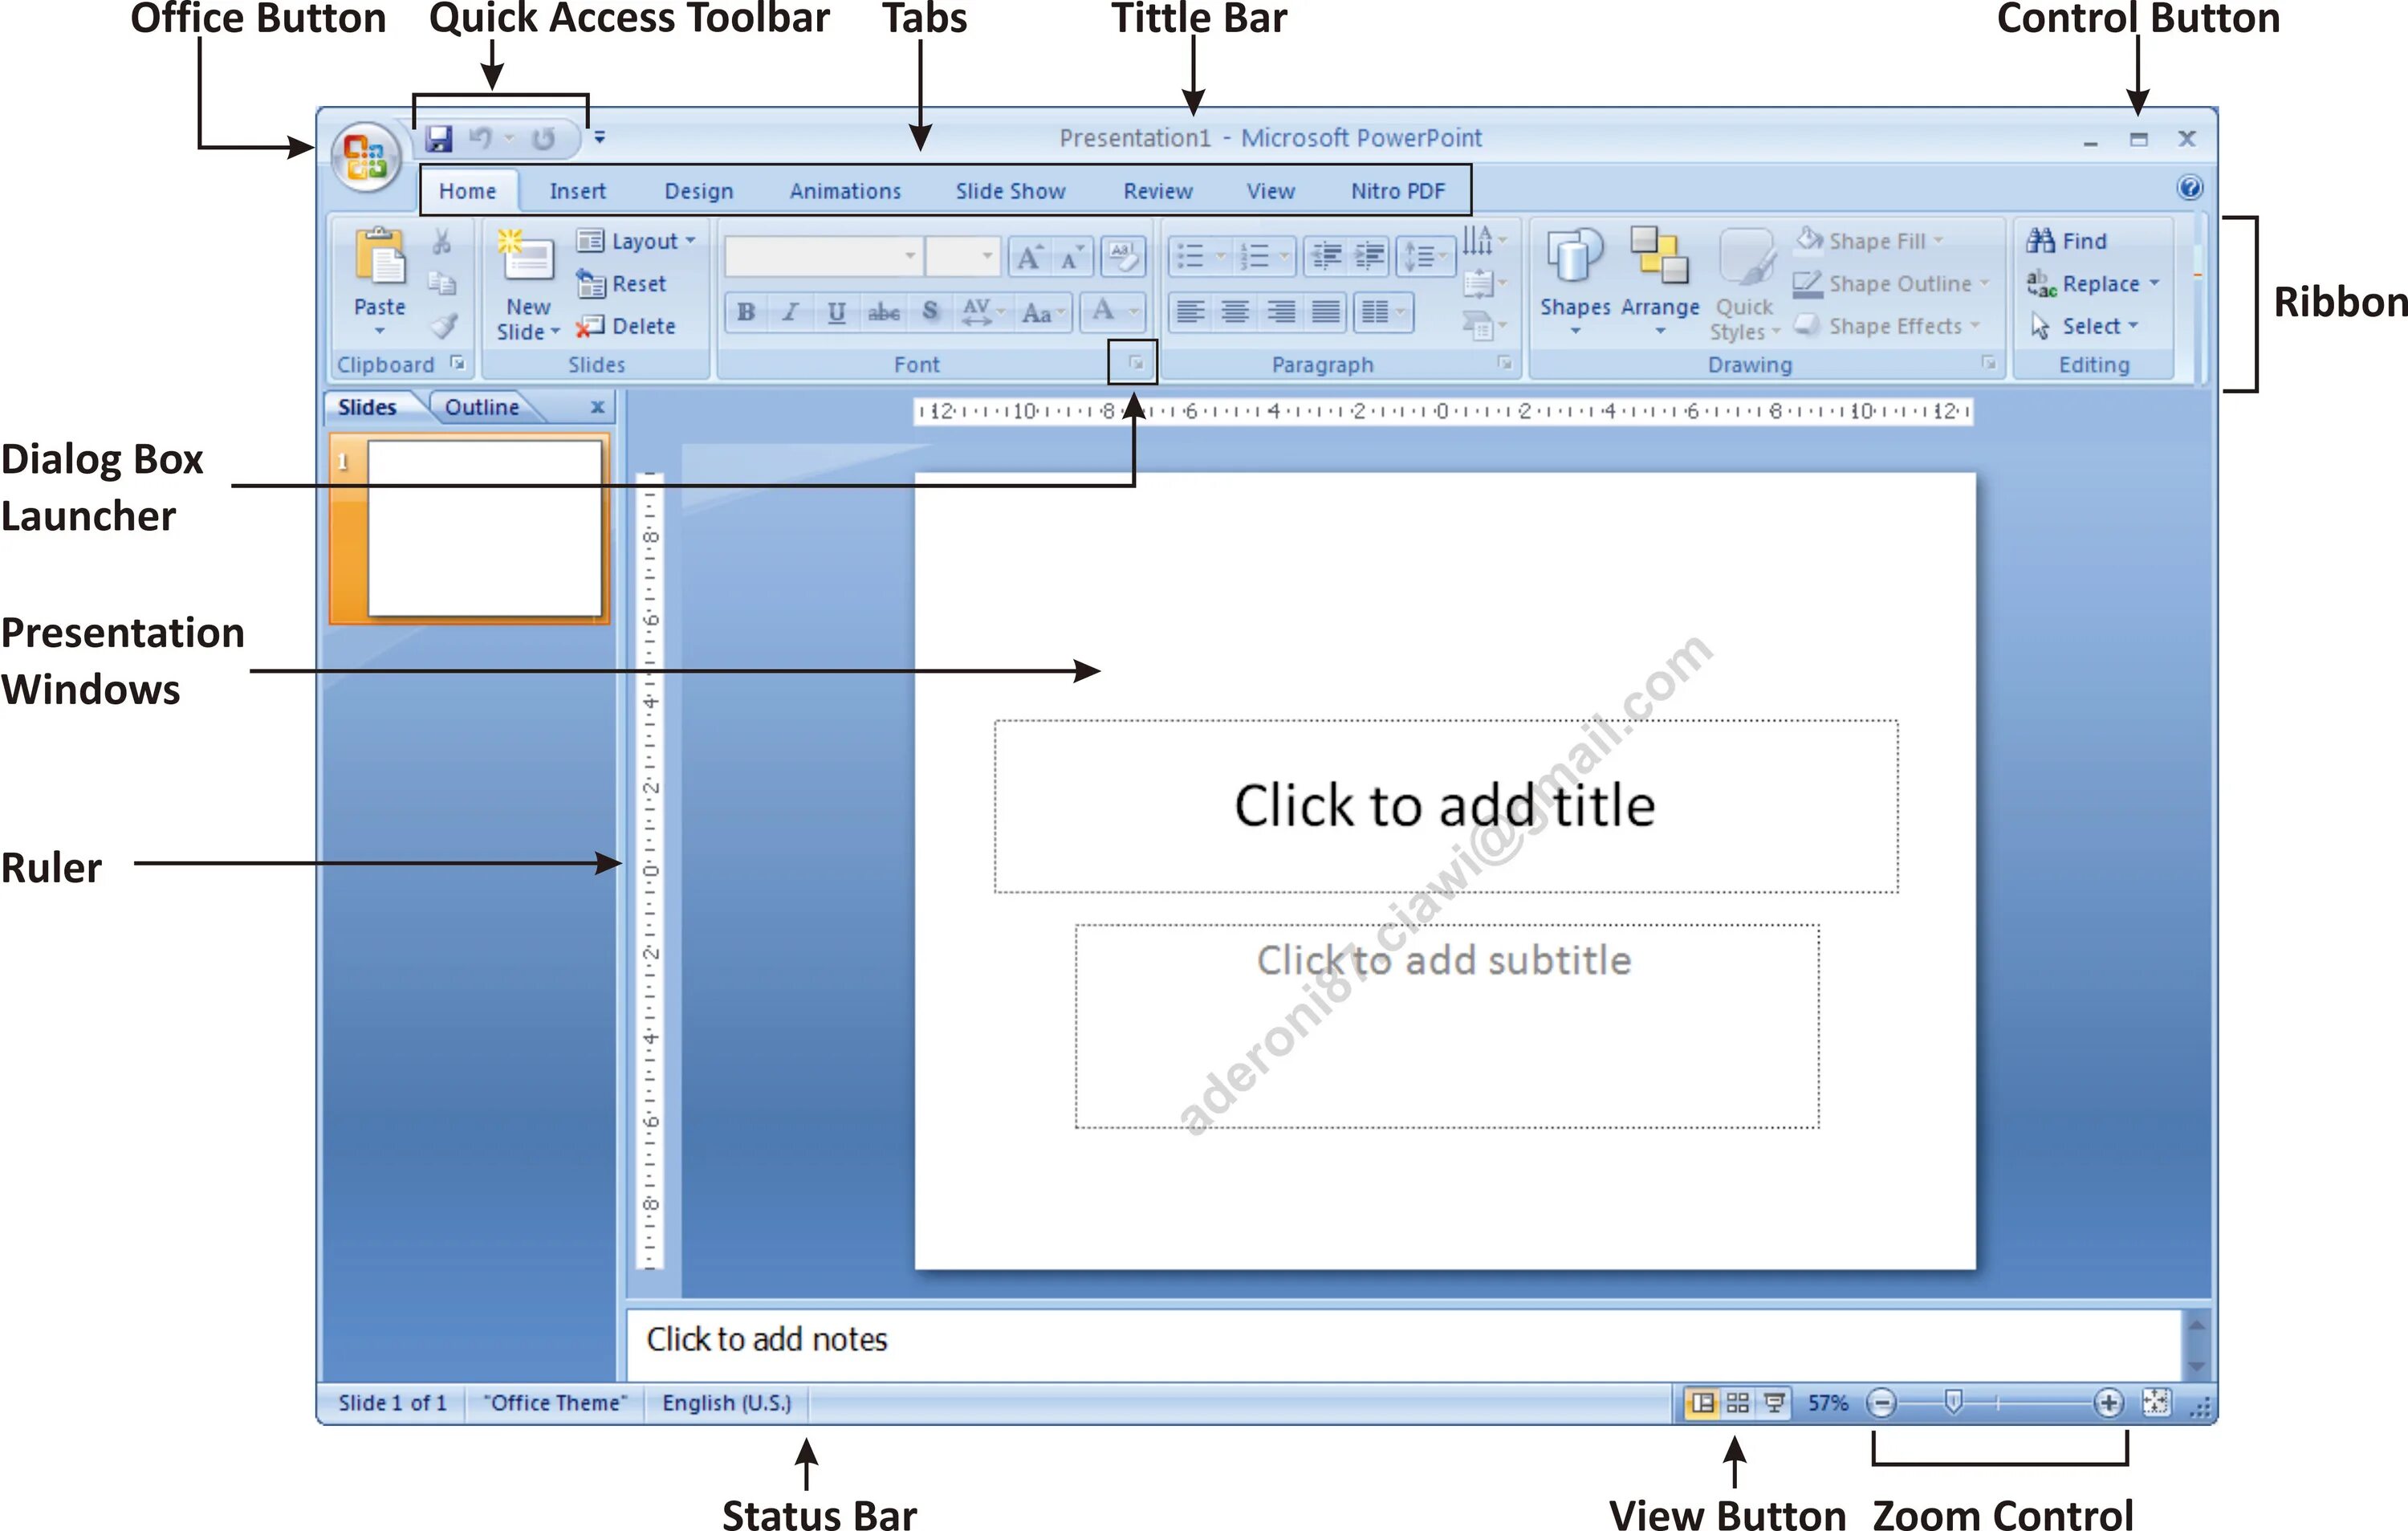Save presentation using Quick Access Toolbar
The height and width of the screenshot is (1531, 2408).
(438, 138)
